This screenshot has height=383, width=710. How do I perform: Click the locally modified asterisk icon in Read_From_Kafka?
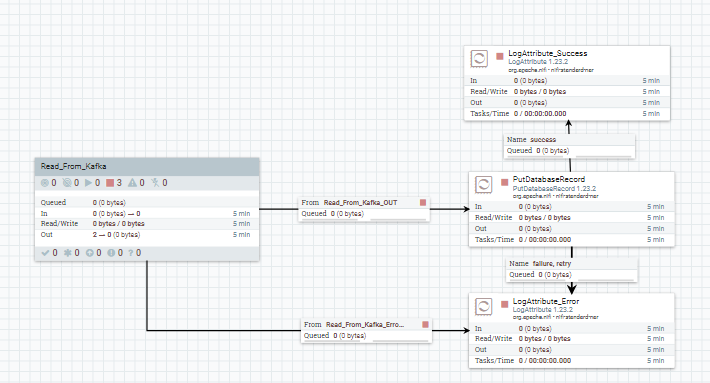67,253
